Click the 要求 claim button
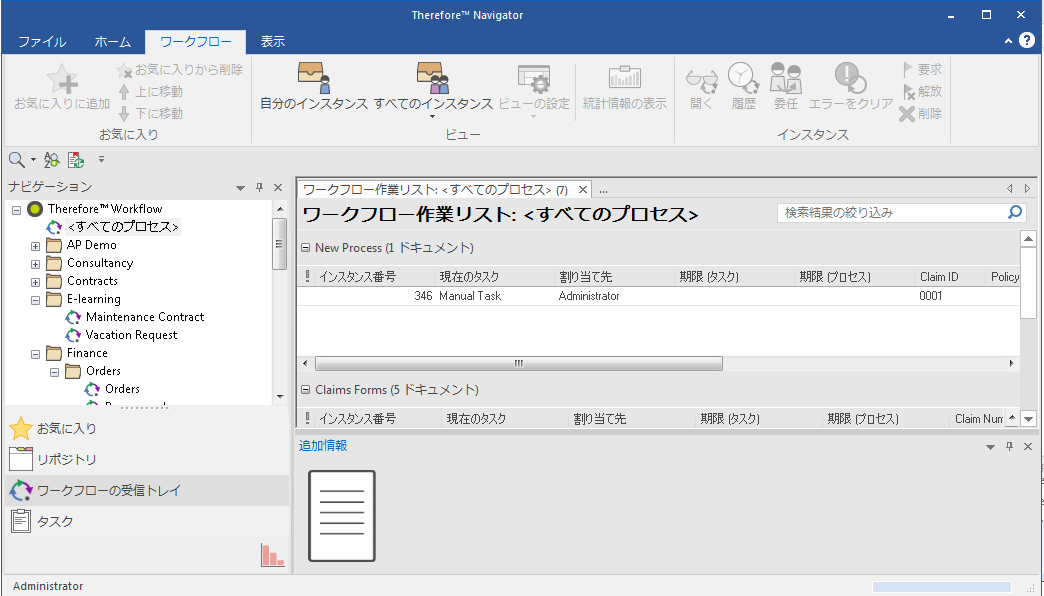 tap(922, 69)
